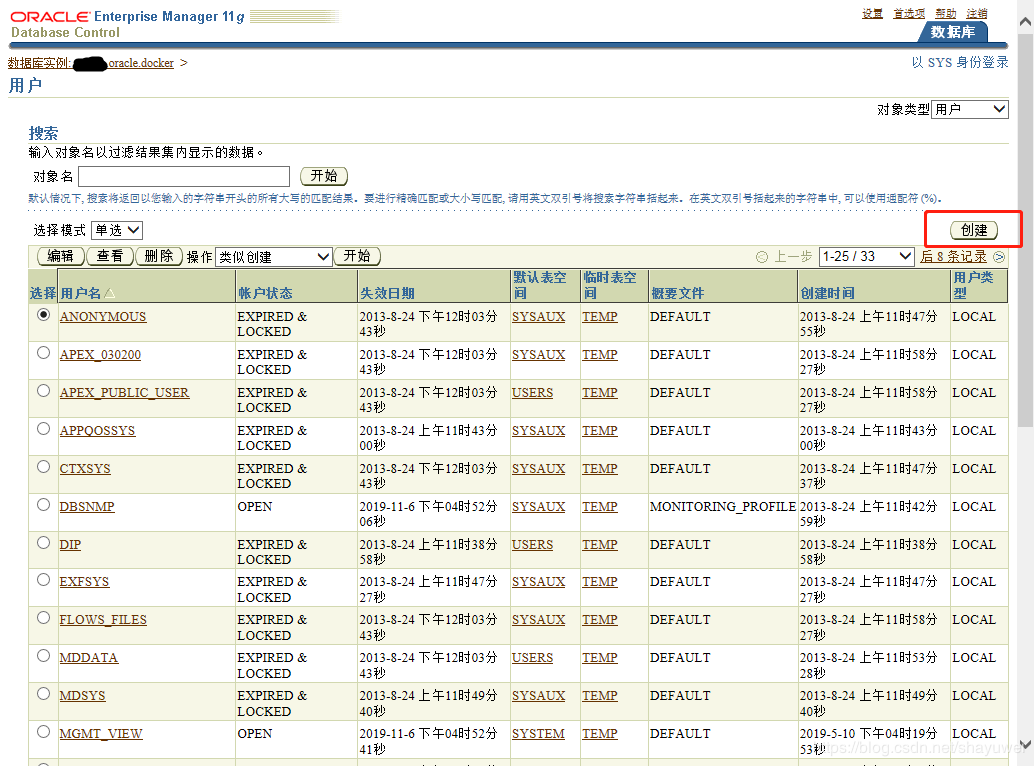Open the APEX_030200 user link
The width and height of the screenshot is (1034, 766).
100,355
